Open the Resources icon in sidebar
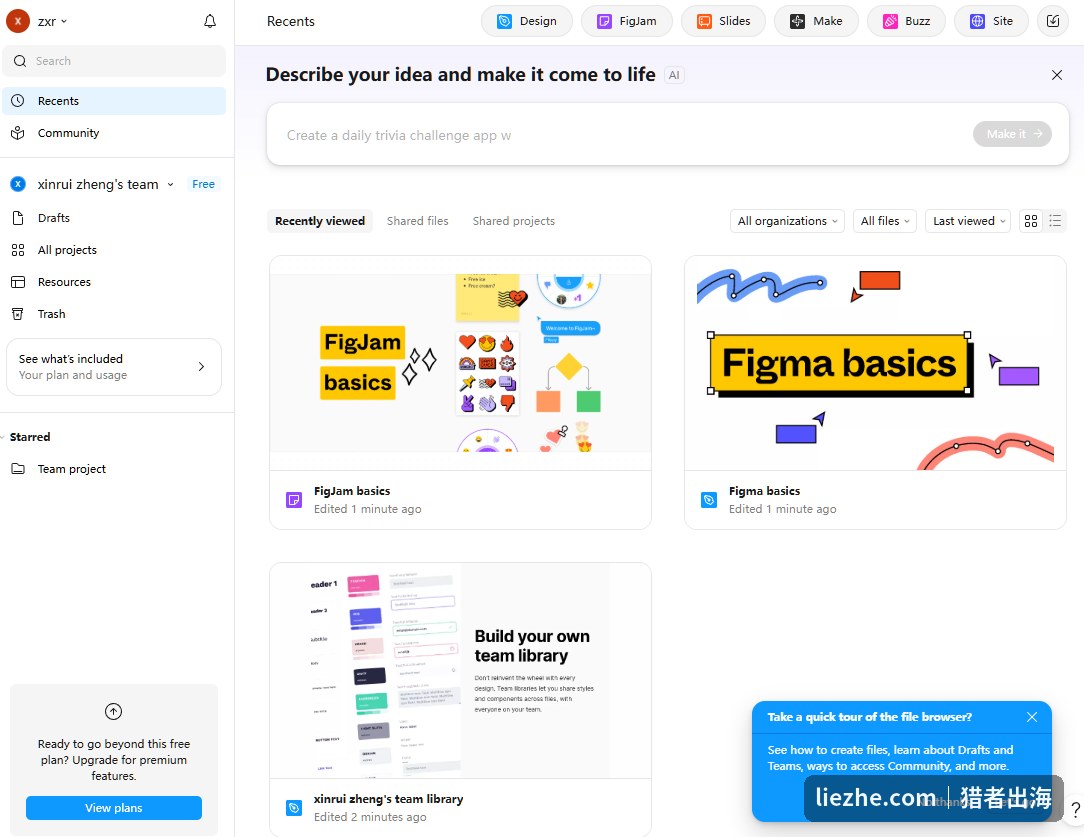This screenshot has height=837, width=1084. point(18,282)
